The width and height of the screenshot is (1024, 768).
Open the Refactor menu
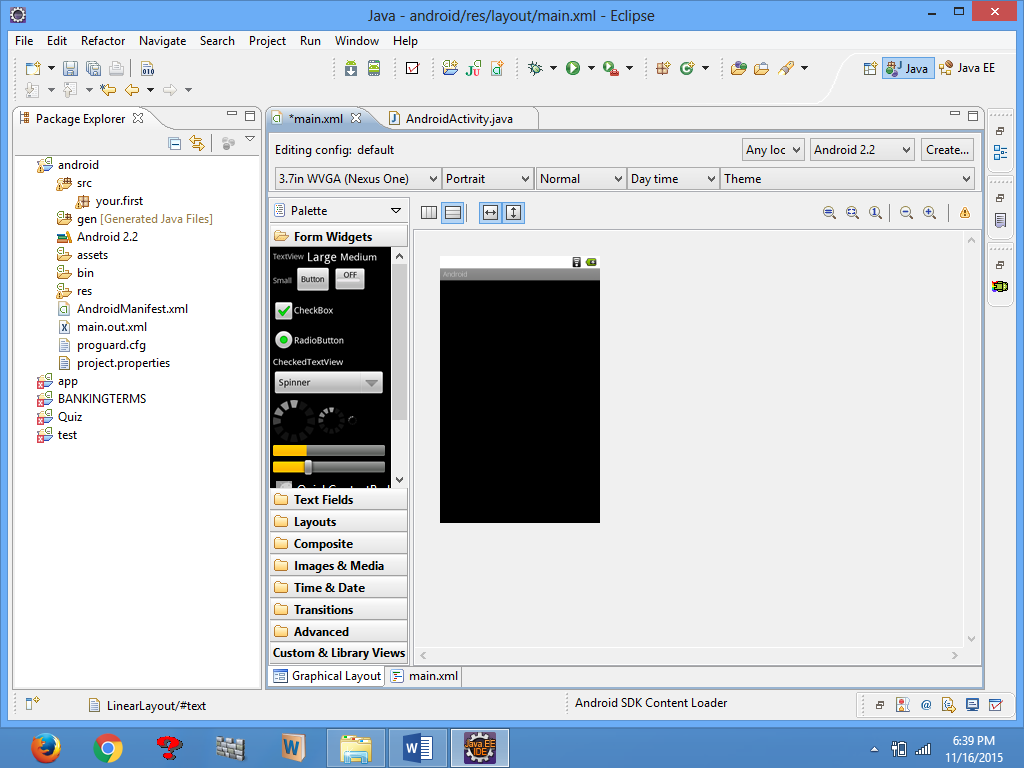(x=102, y=41)
